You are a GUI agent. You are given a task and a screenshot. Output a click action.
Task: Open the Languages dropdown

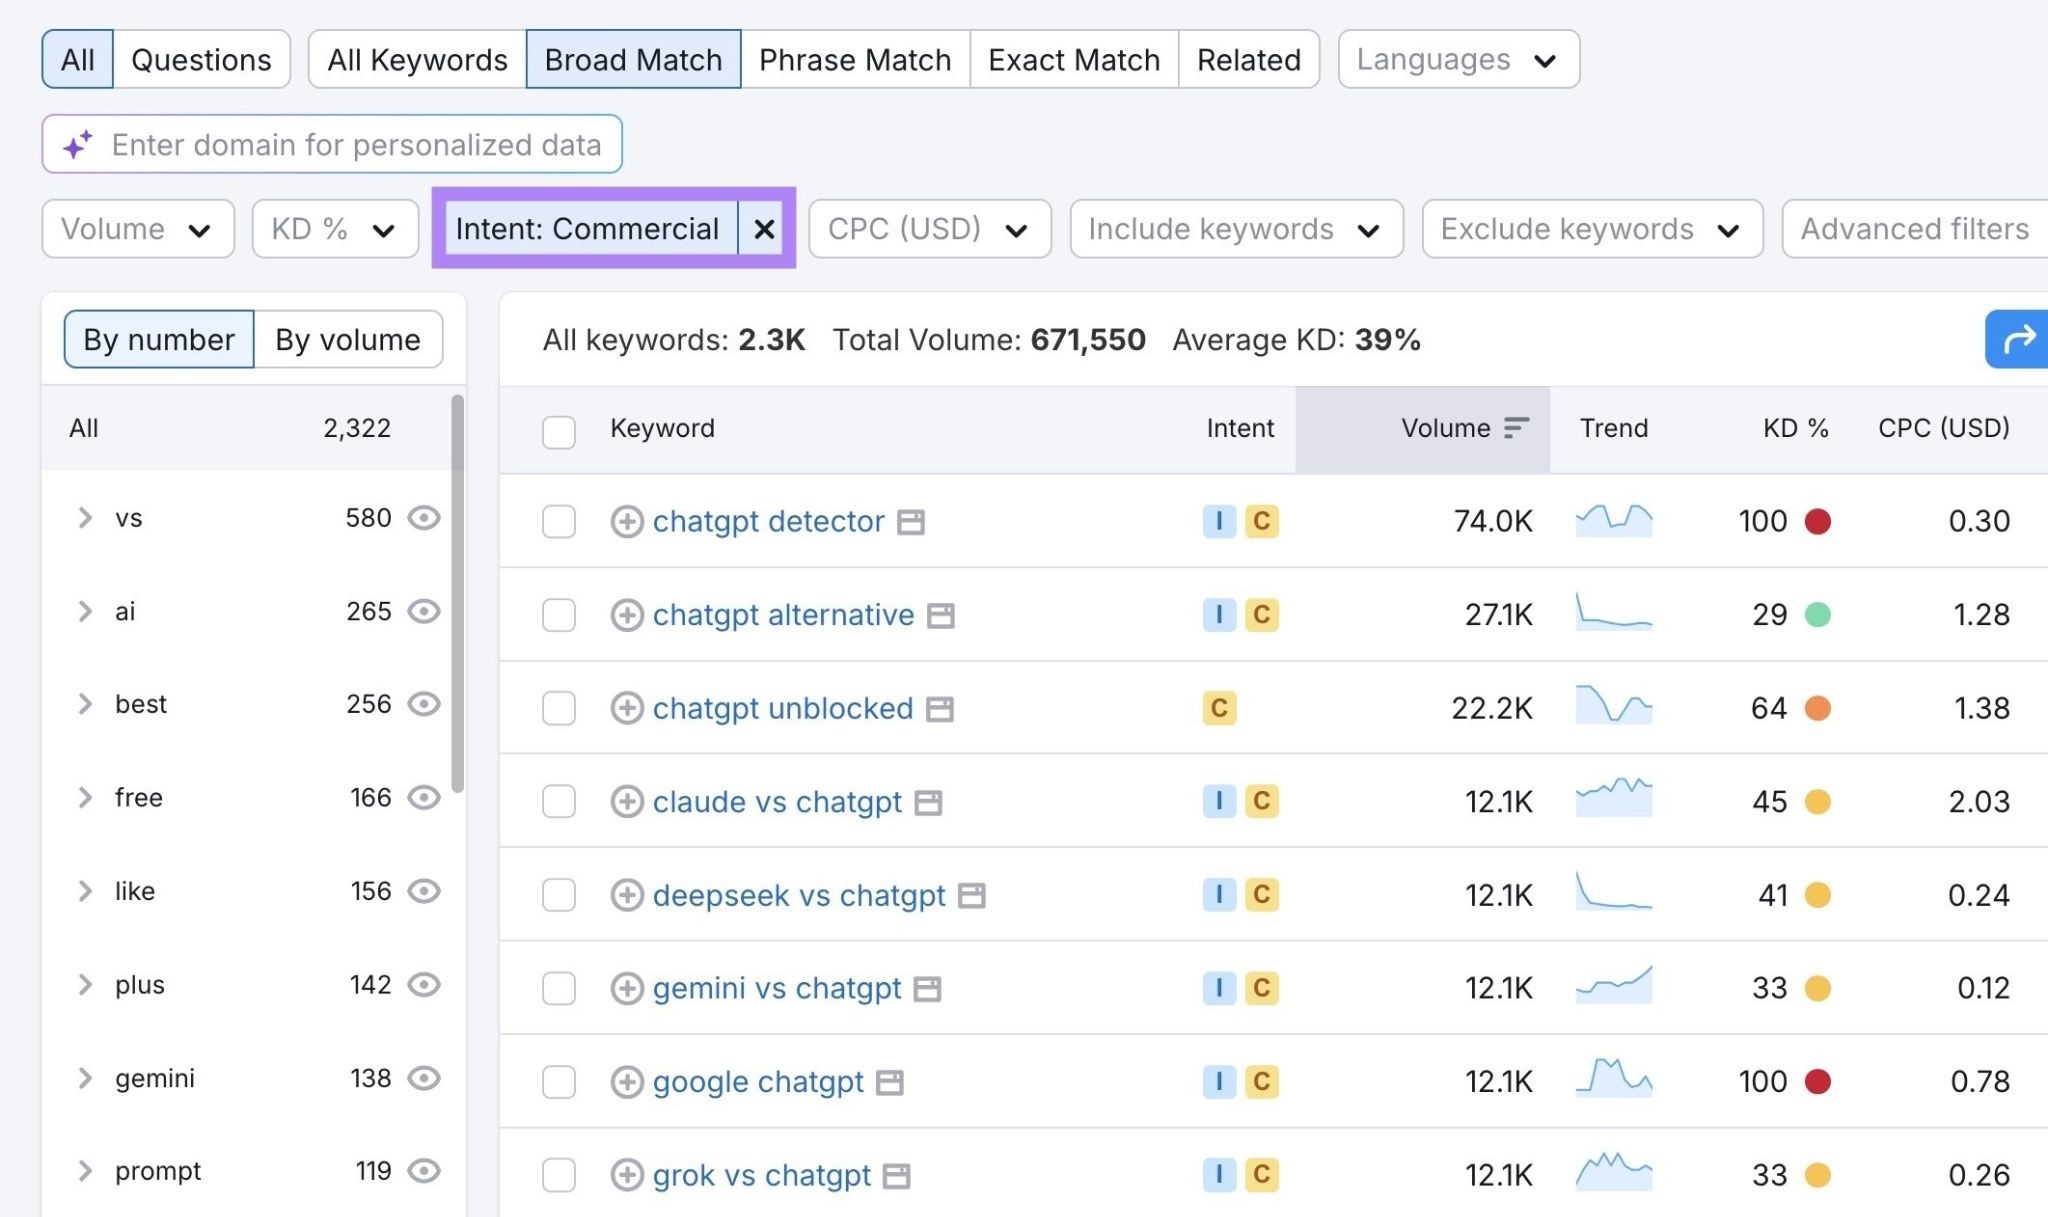[x=1458, y=59]
